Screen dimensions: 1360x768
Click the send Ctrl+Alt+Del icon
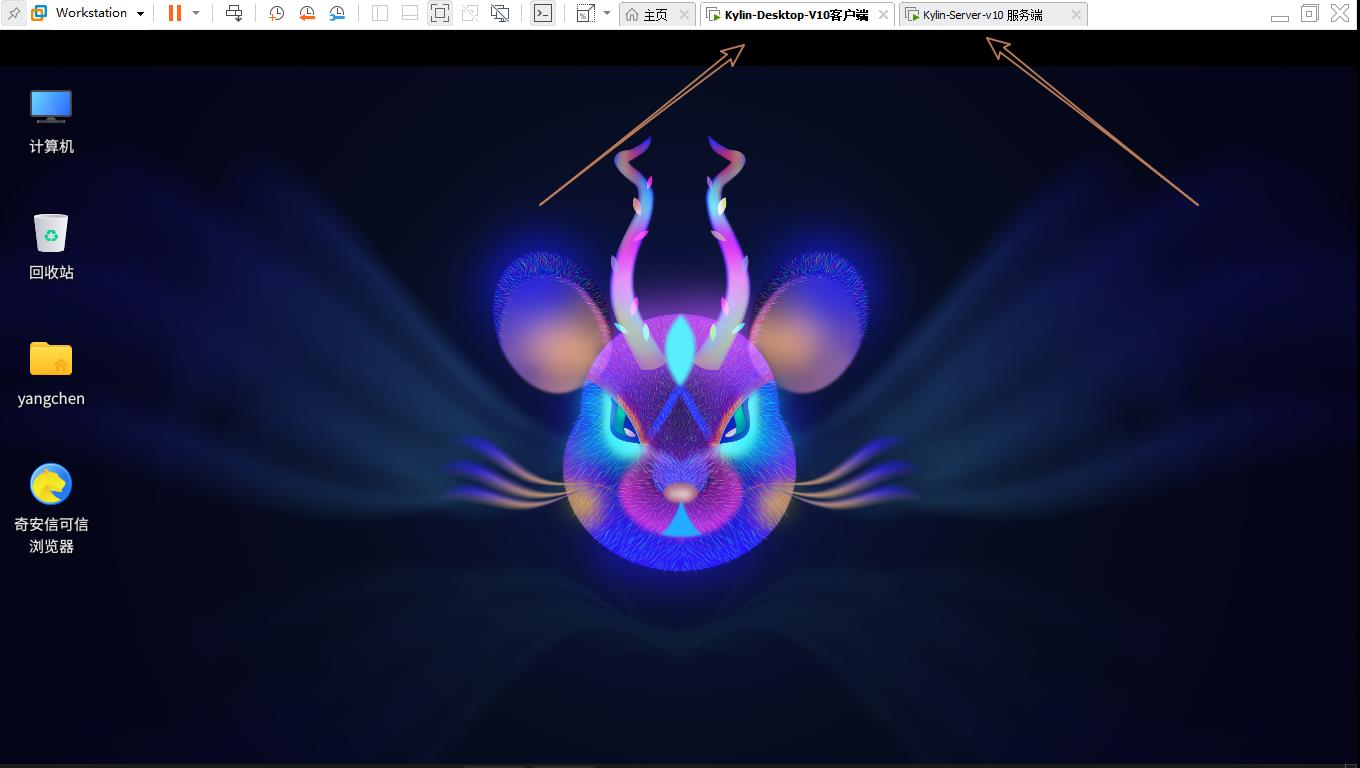click(234, 14)
